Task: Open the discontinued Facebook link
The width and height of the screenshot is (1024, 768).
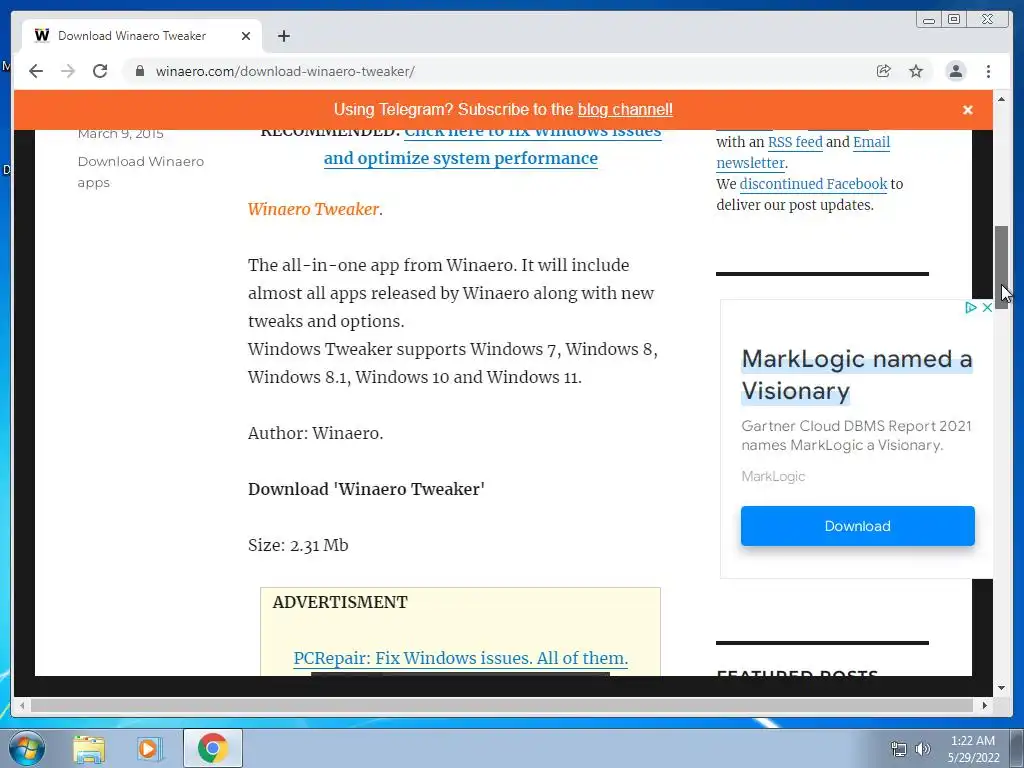Action: (x=813, y=184)
